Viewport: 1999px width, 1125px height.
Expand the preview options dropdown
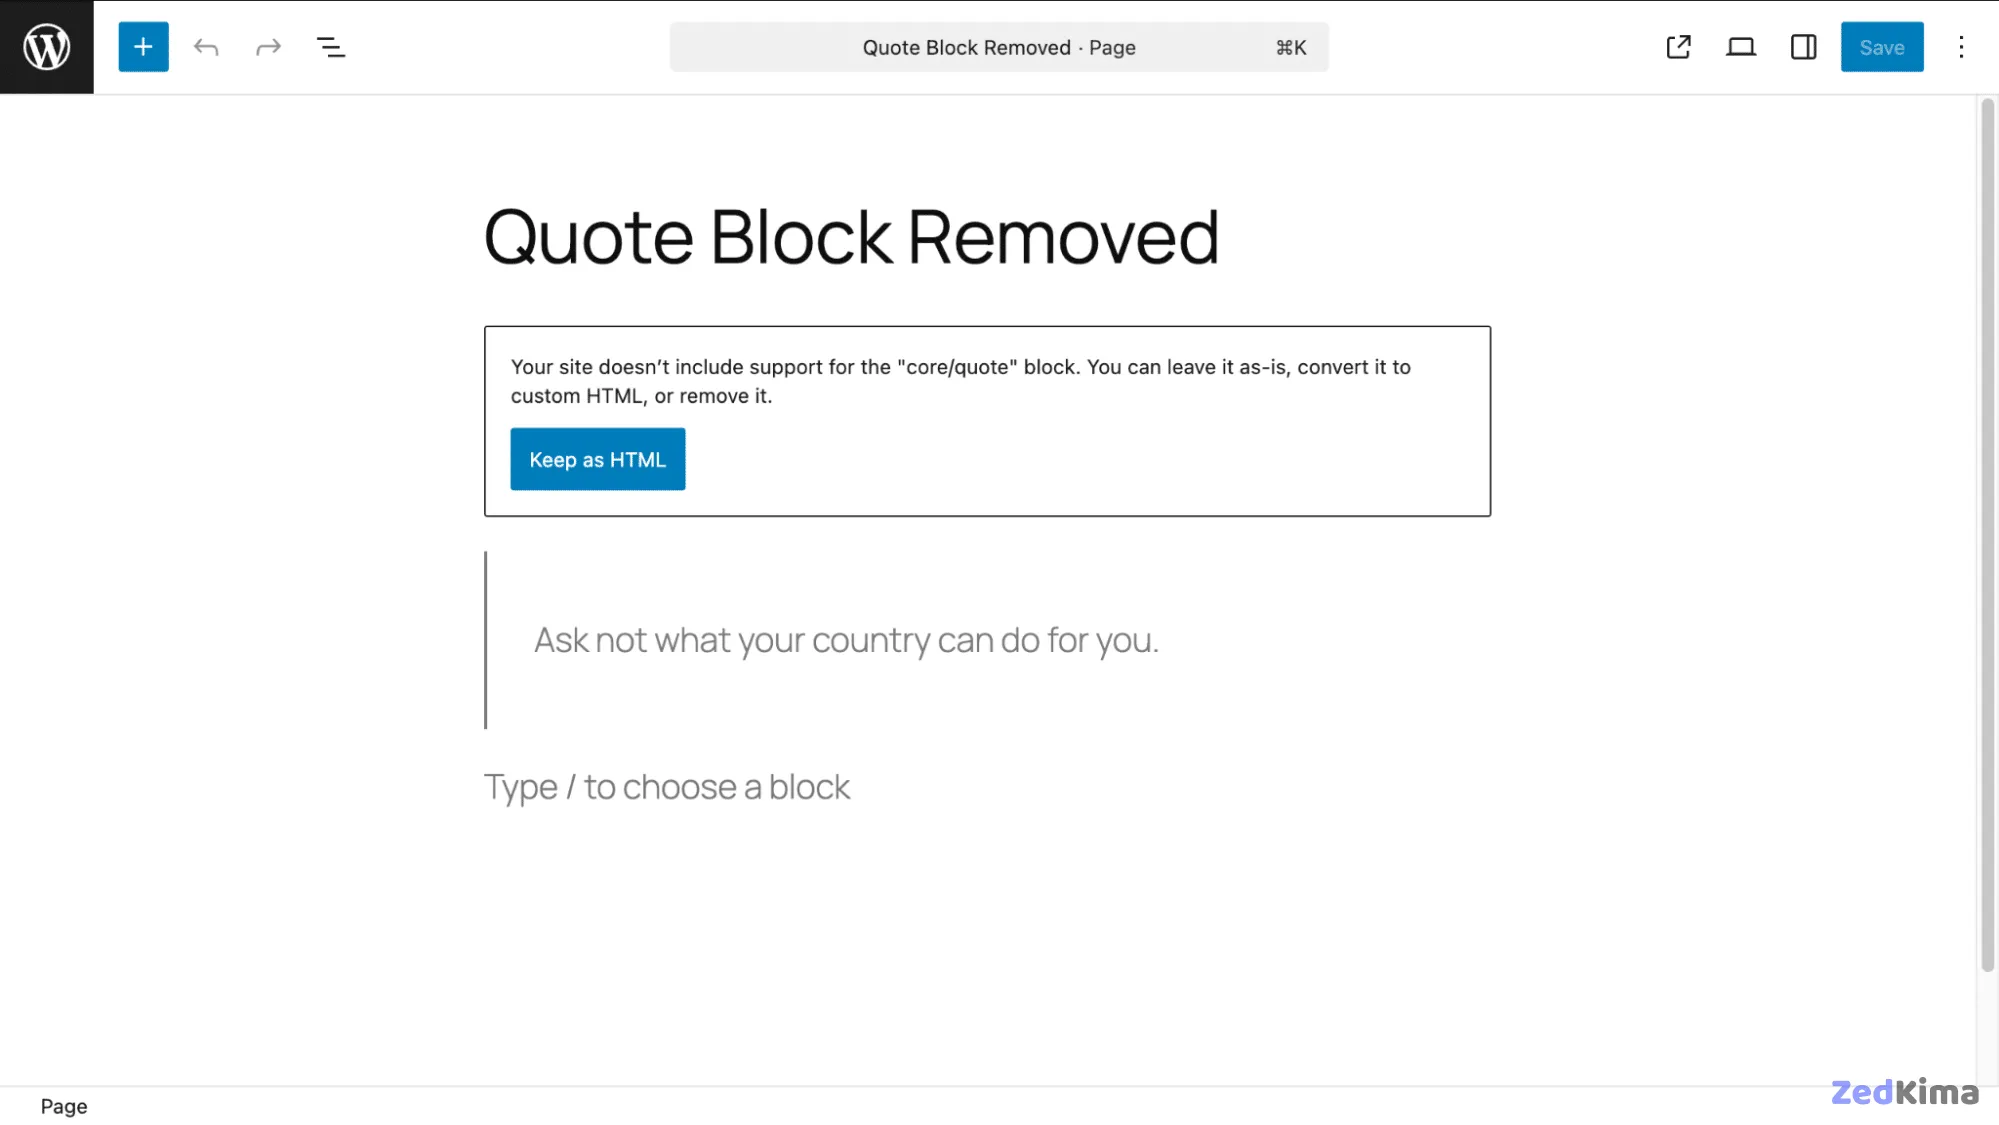(x=1740, y=46)
